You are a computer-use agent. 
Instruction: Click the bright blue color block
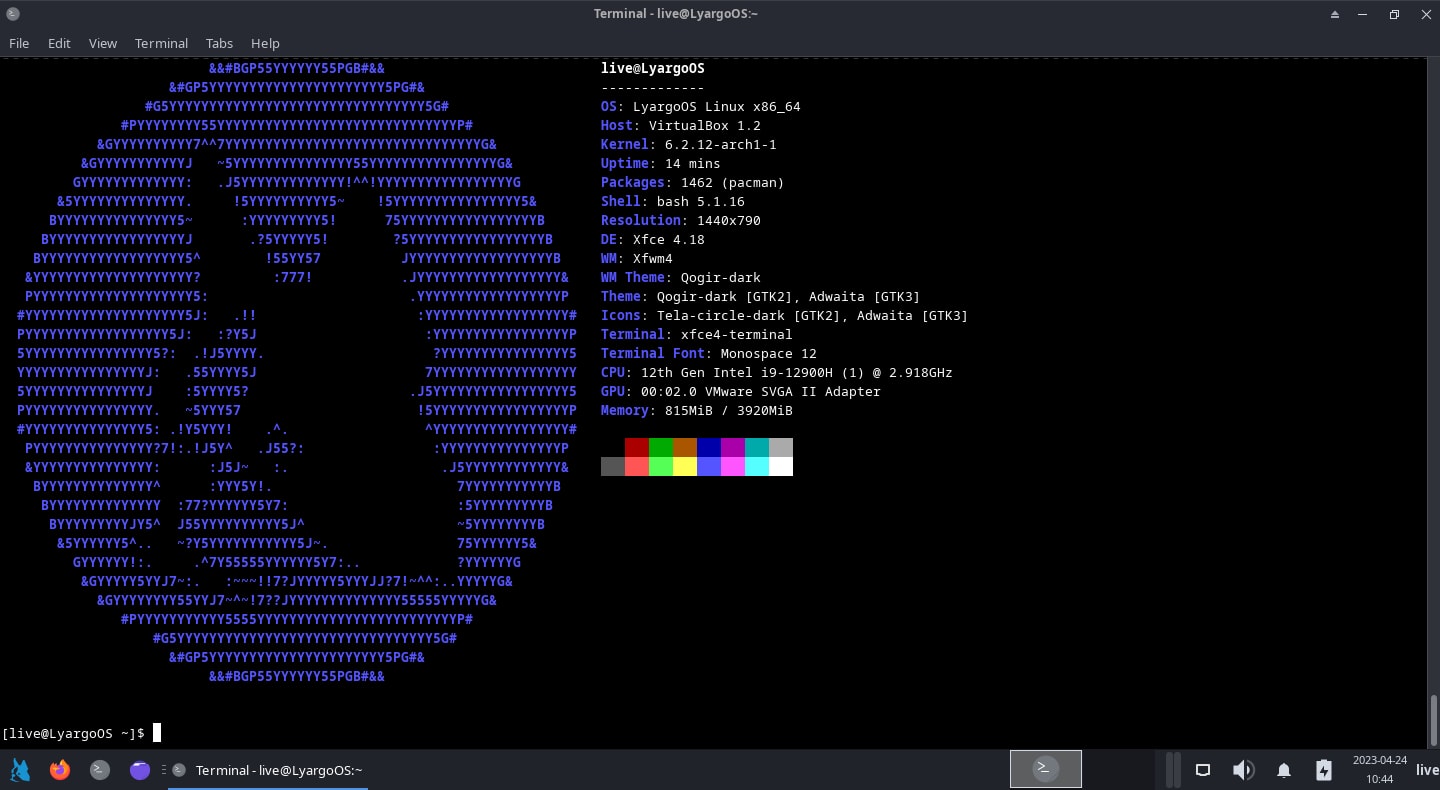709,466
